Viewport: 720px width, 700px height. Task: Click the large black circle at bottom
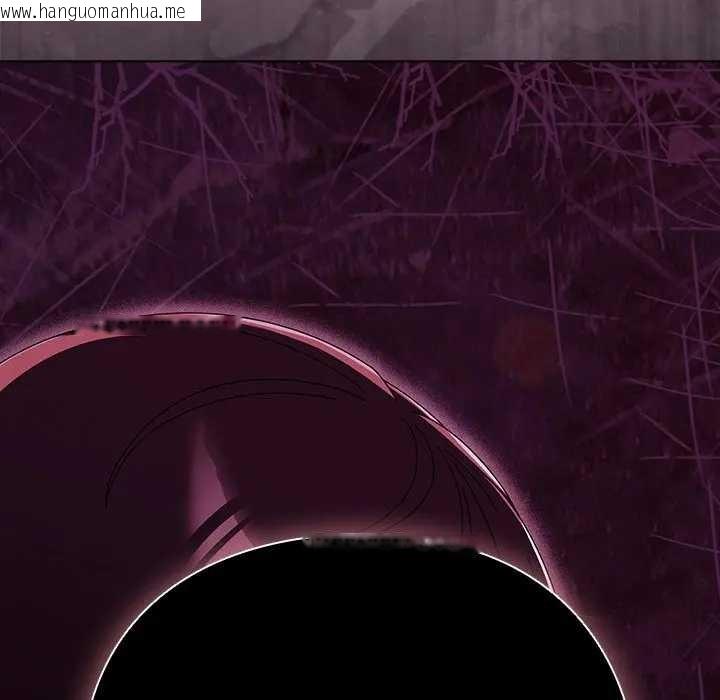360,630
